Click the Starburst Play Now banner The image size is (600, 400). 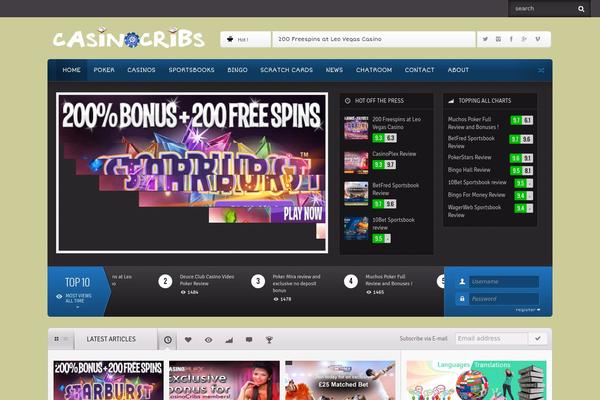pyautogui.click(x=192, y=173)
